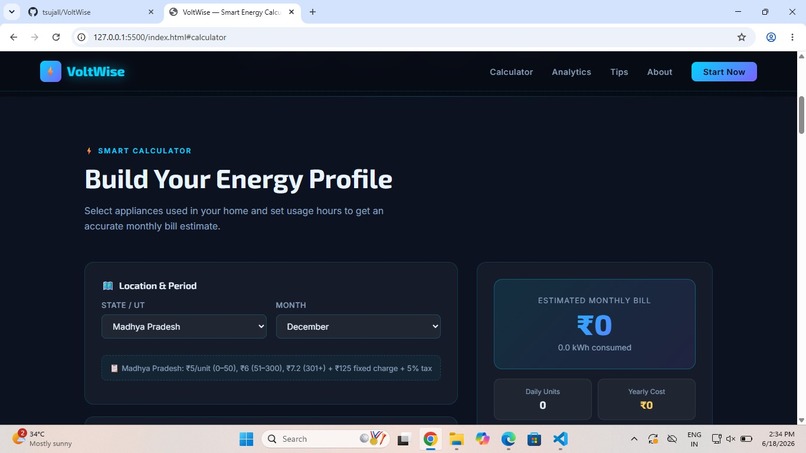
Task: Click the scrollbar down arrow
Action: pos(801,420)
